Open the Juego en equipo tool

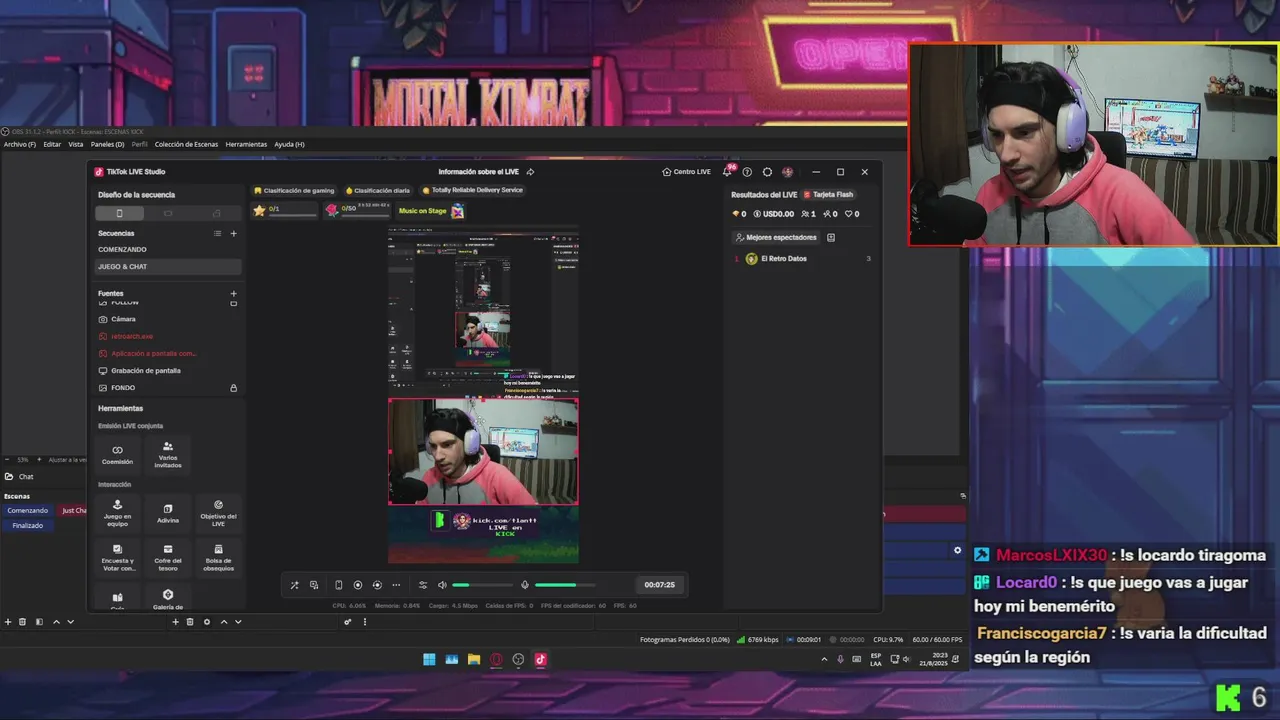pyautogui.click(x=117, y=513)
